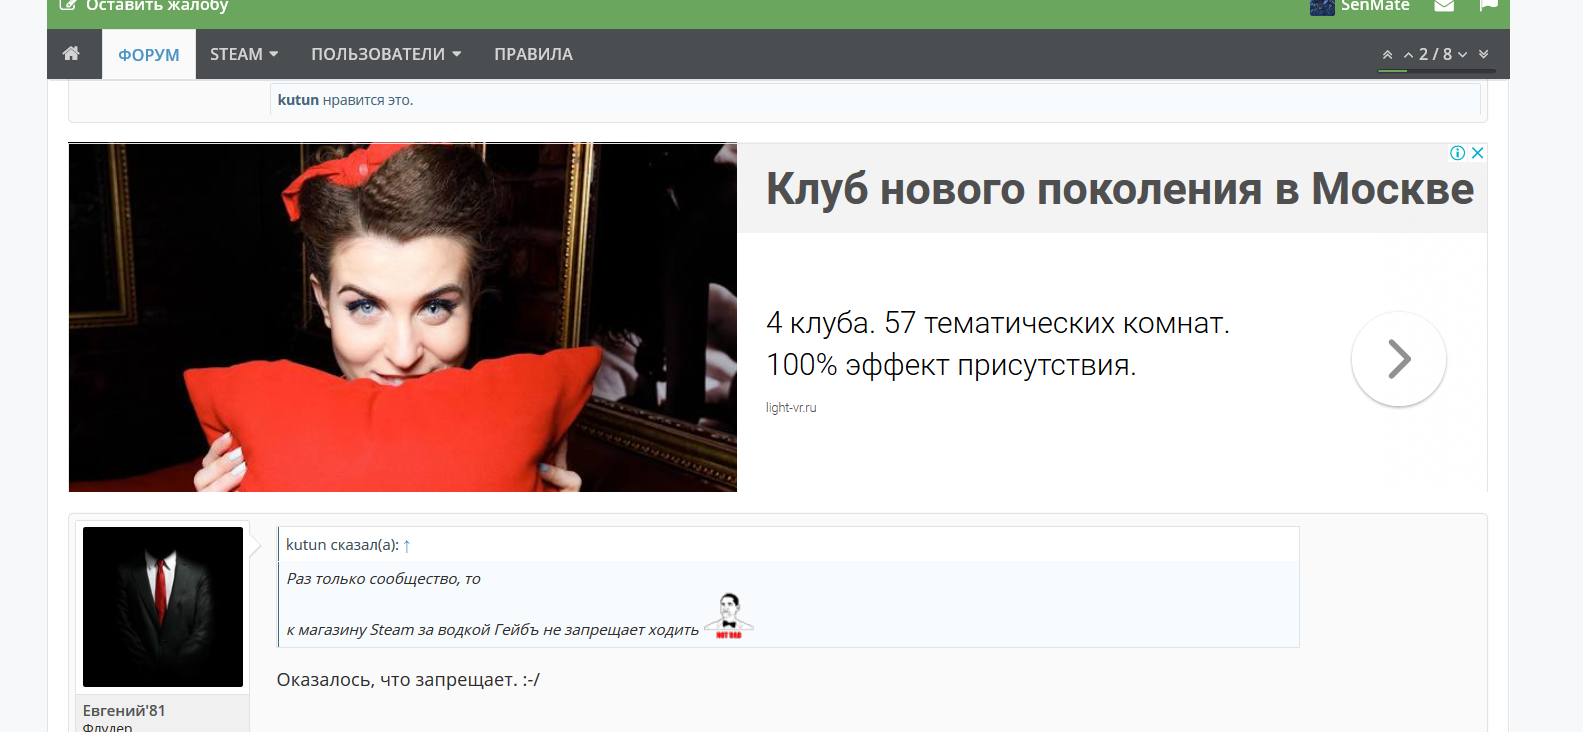
Task: Open the envelope messages icon
Action: (1444, 6)
